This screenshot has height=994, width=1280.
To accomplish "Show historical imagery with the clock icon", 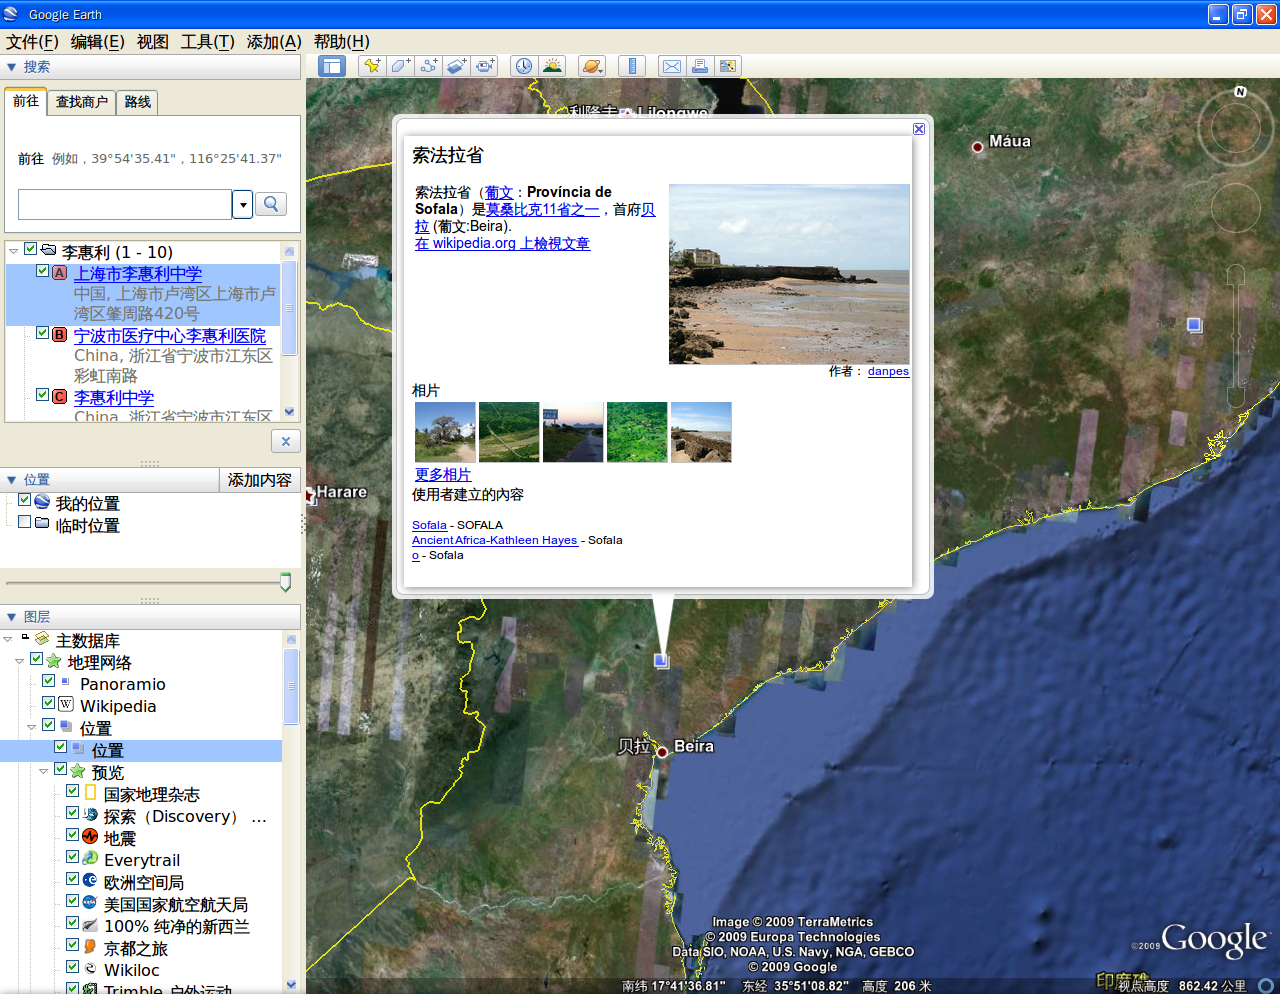I will [x=523, y=66].
